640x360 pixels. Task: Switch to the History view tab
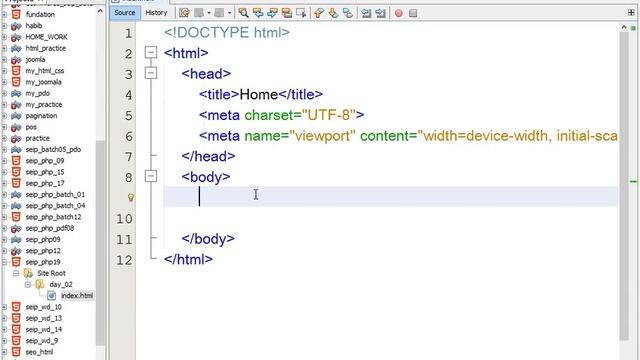[x=156, y=13]
